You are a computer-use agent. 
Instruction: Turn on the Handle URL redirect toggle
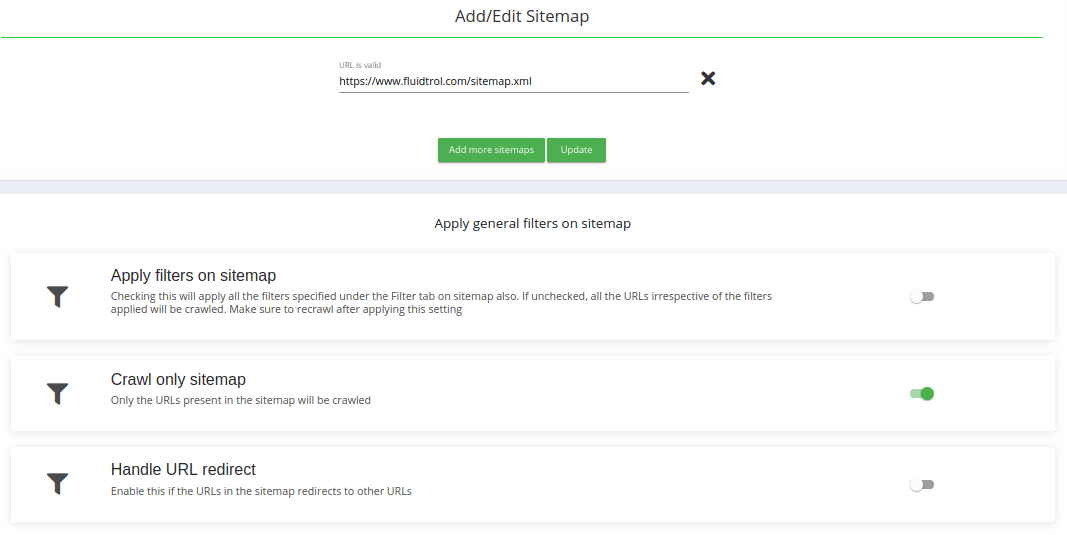(x=921, y=485)
